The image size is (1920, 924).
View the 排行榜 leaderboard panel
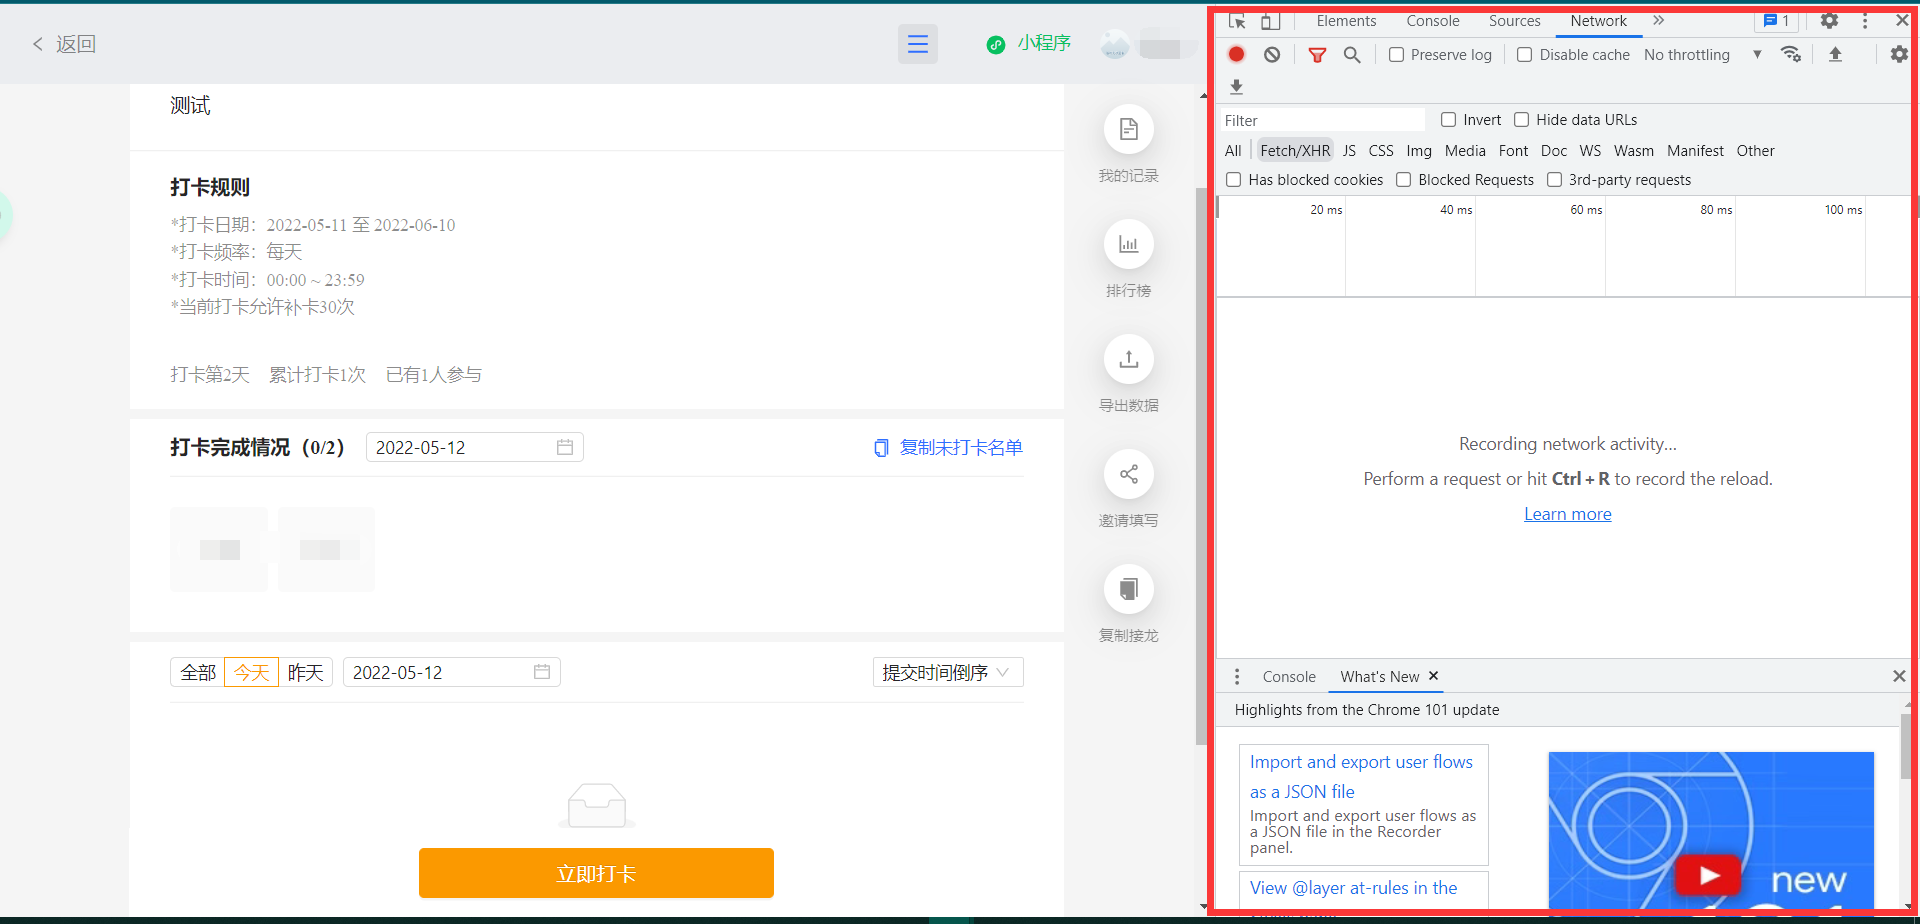pyautogui.click(x=1128, y=258)
